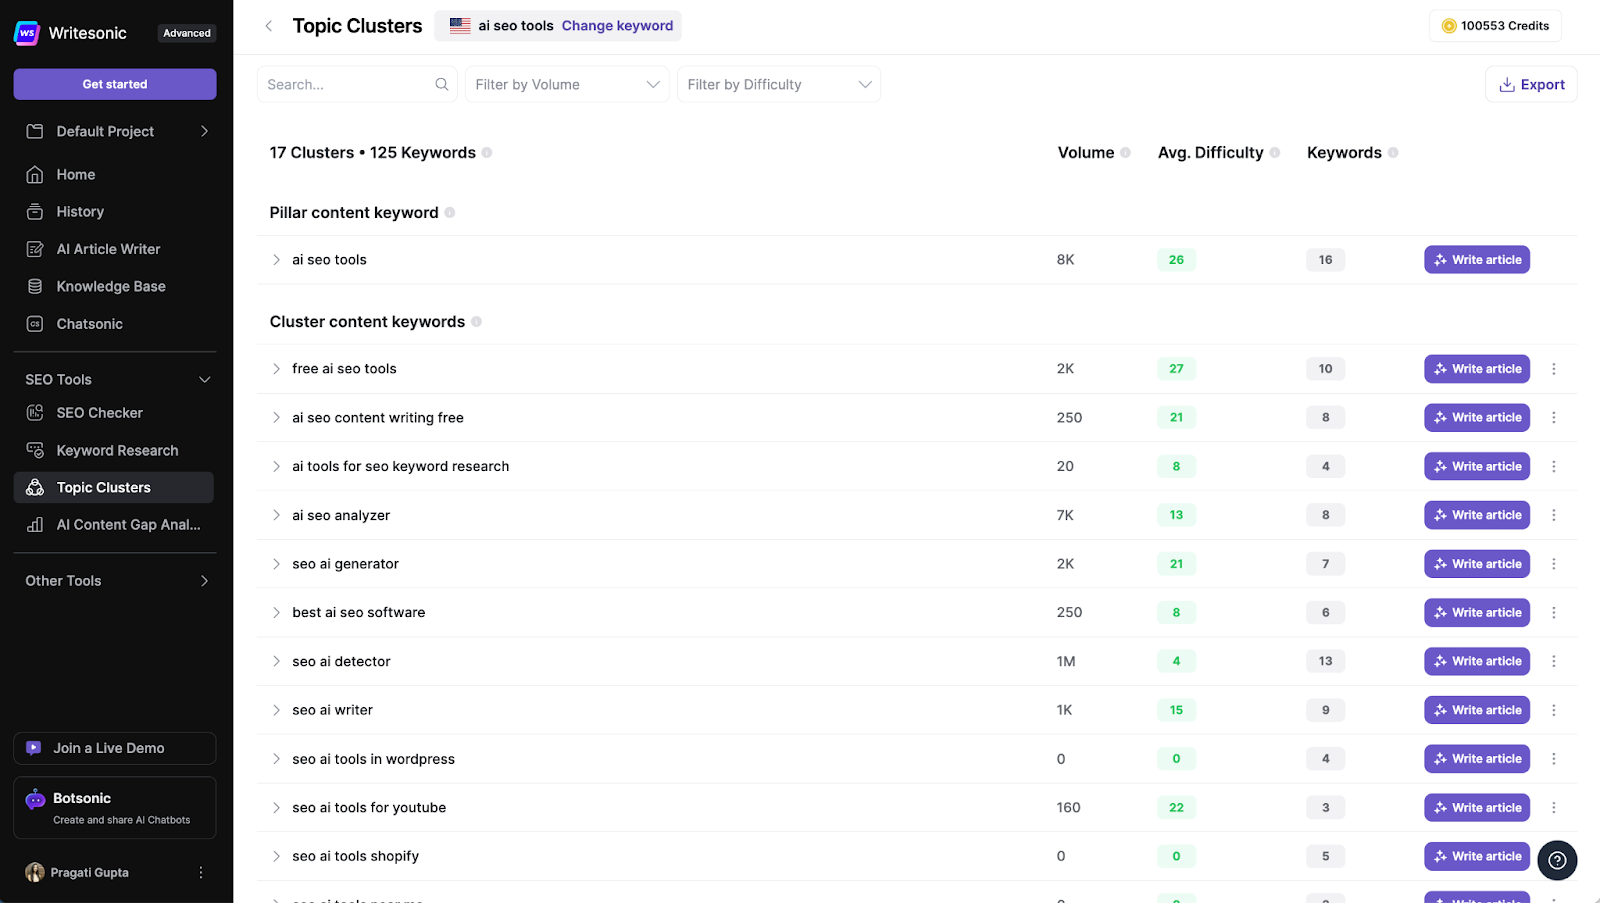Click Write article for ai seo content writing free
Viewport: 1600px width, 903px height.
(x=1477, y=418)
